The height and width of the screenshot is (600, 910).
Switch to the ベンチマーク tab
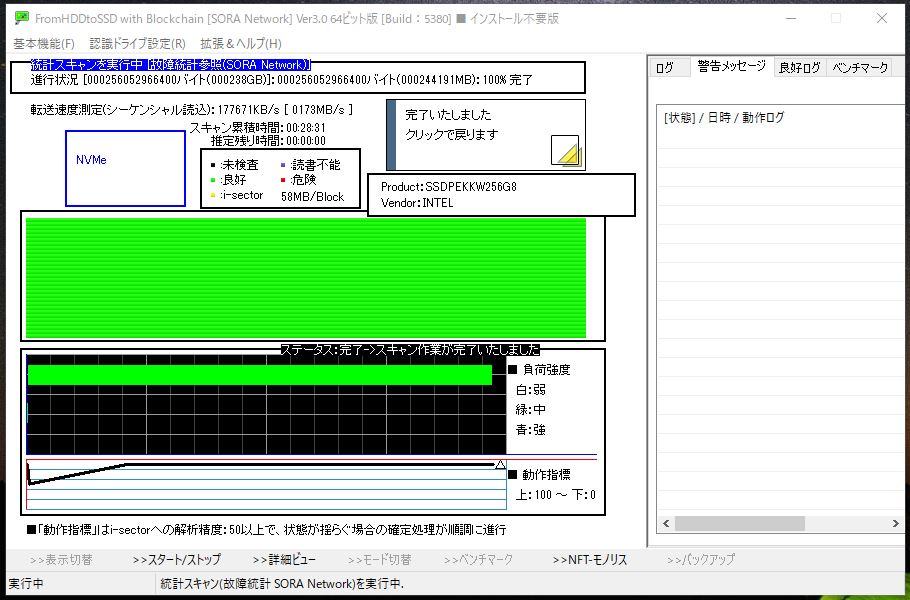pyautogui.click(x=860, y=68)
